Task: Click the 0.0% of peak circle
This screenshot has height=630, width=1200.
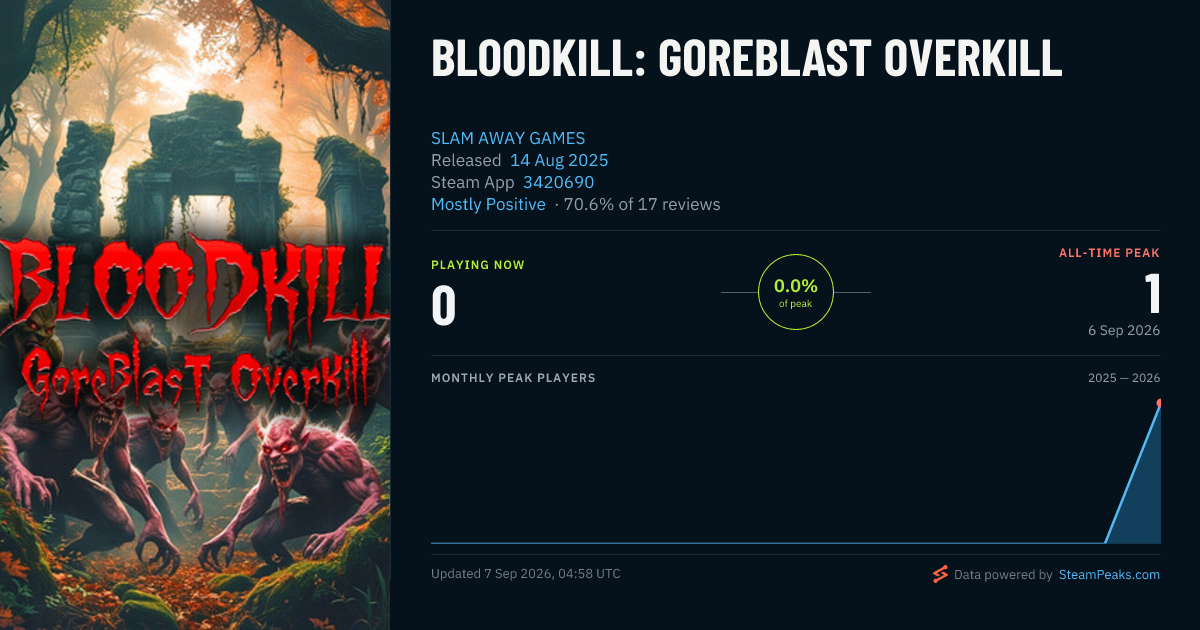Action: (x=796, y=292)
